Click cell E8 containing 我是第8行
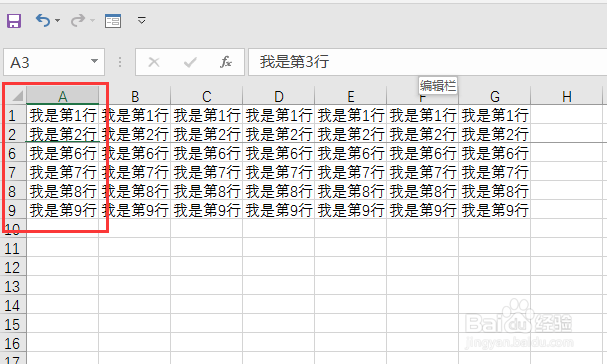Screen dimensions: 607x364 tap(350, 191)
